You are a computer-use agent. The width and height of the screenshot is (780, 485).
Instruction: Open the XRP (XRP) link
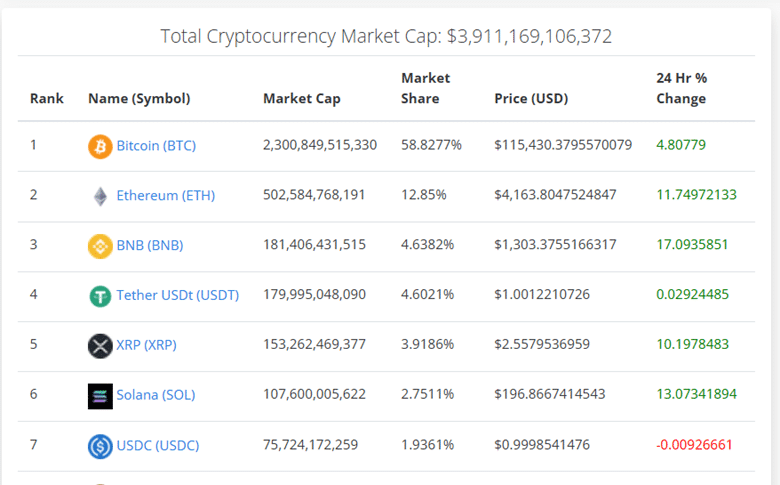tap(146, 346)
